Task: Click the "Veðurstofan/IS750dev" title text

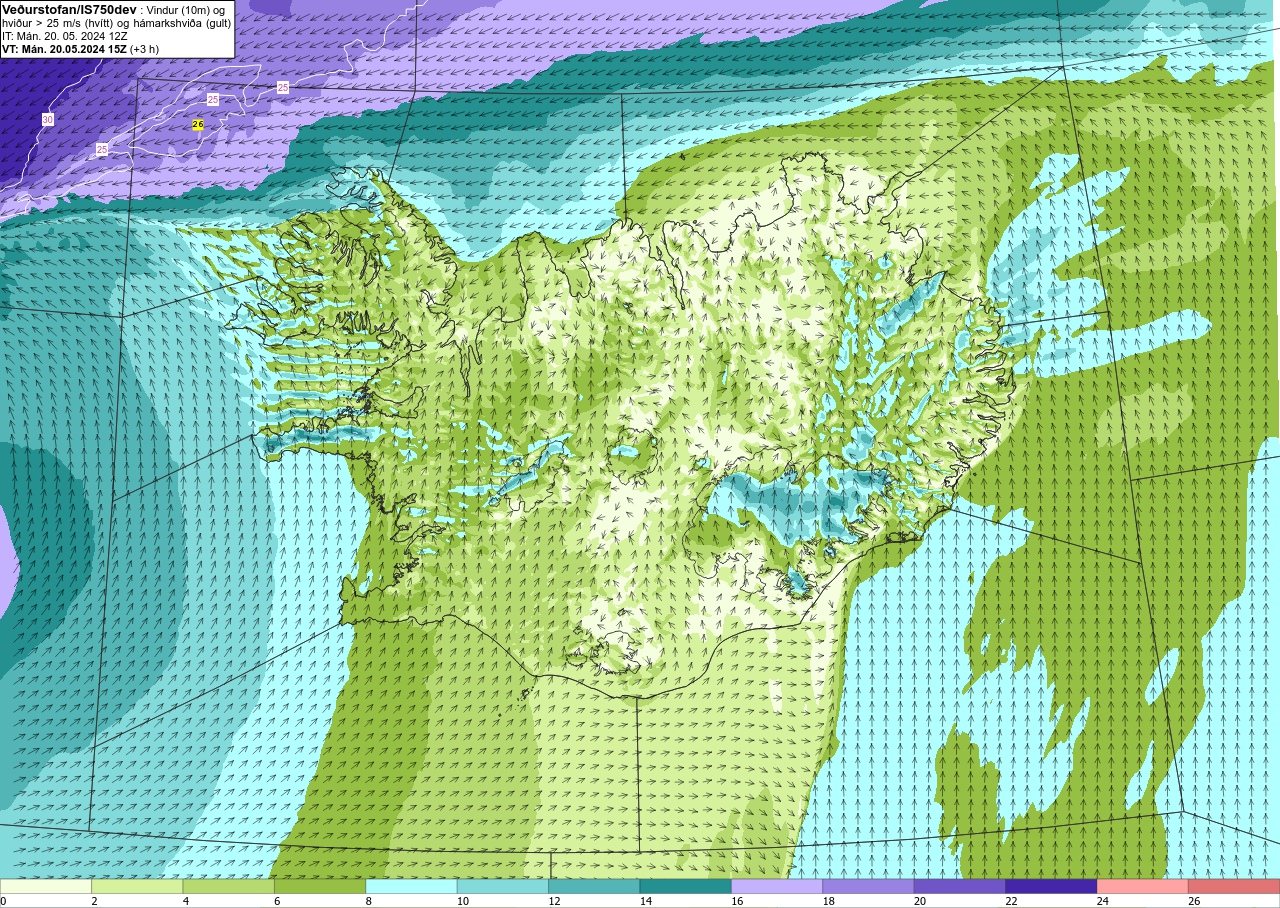Action: click(69, 9)
